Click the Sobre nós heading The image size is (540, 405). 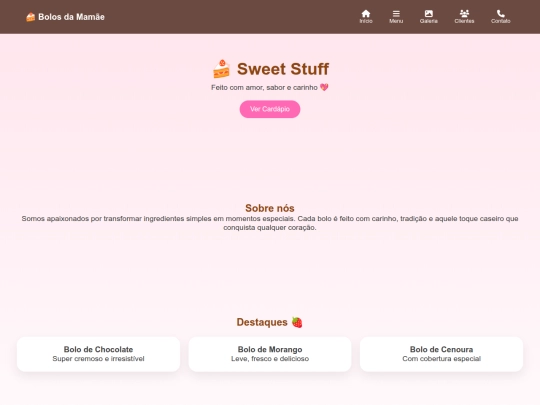pos(270,208)
